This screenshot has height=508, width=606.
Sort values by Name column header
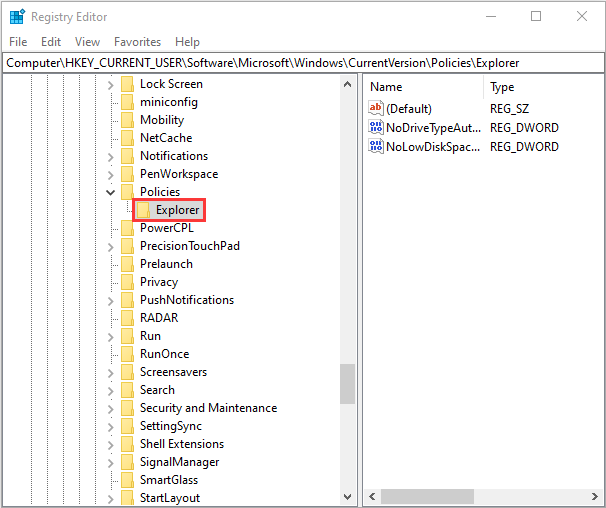click(x=386, y=87)
